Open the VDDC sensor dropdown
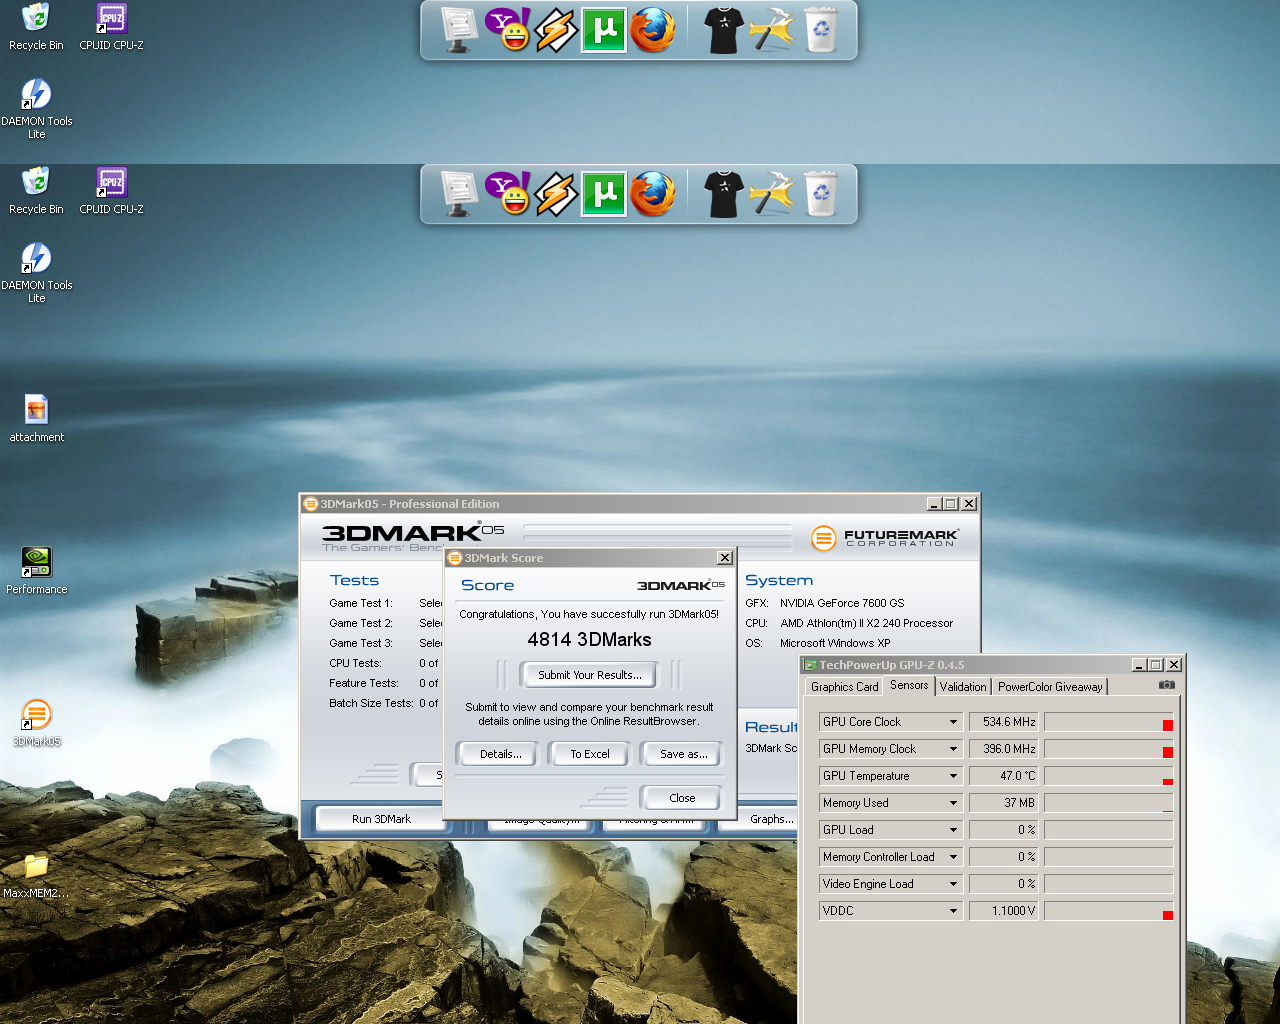The image size is (1280, 1024). [953, 911]
